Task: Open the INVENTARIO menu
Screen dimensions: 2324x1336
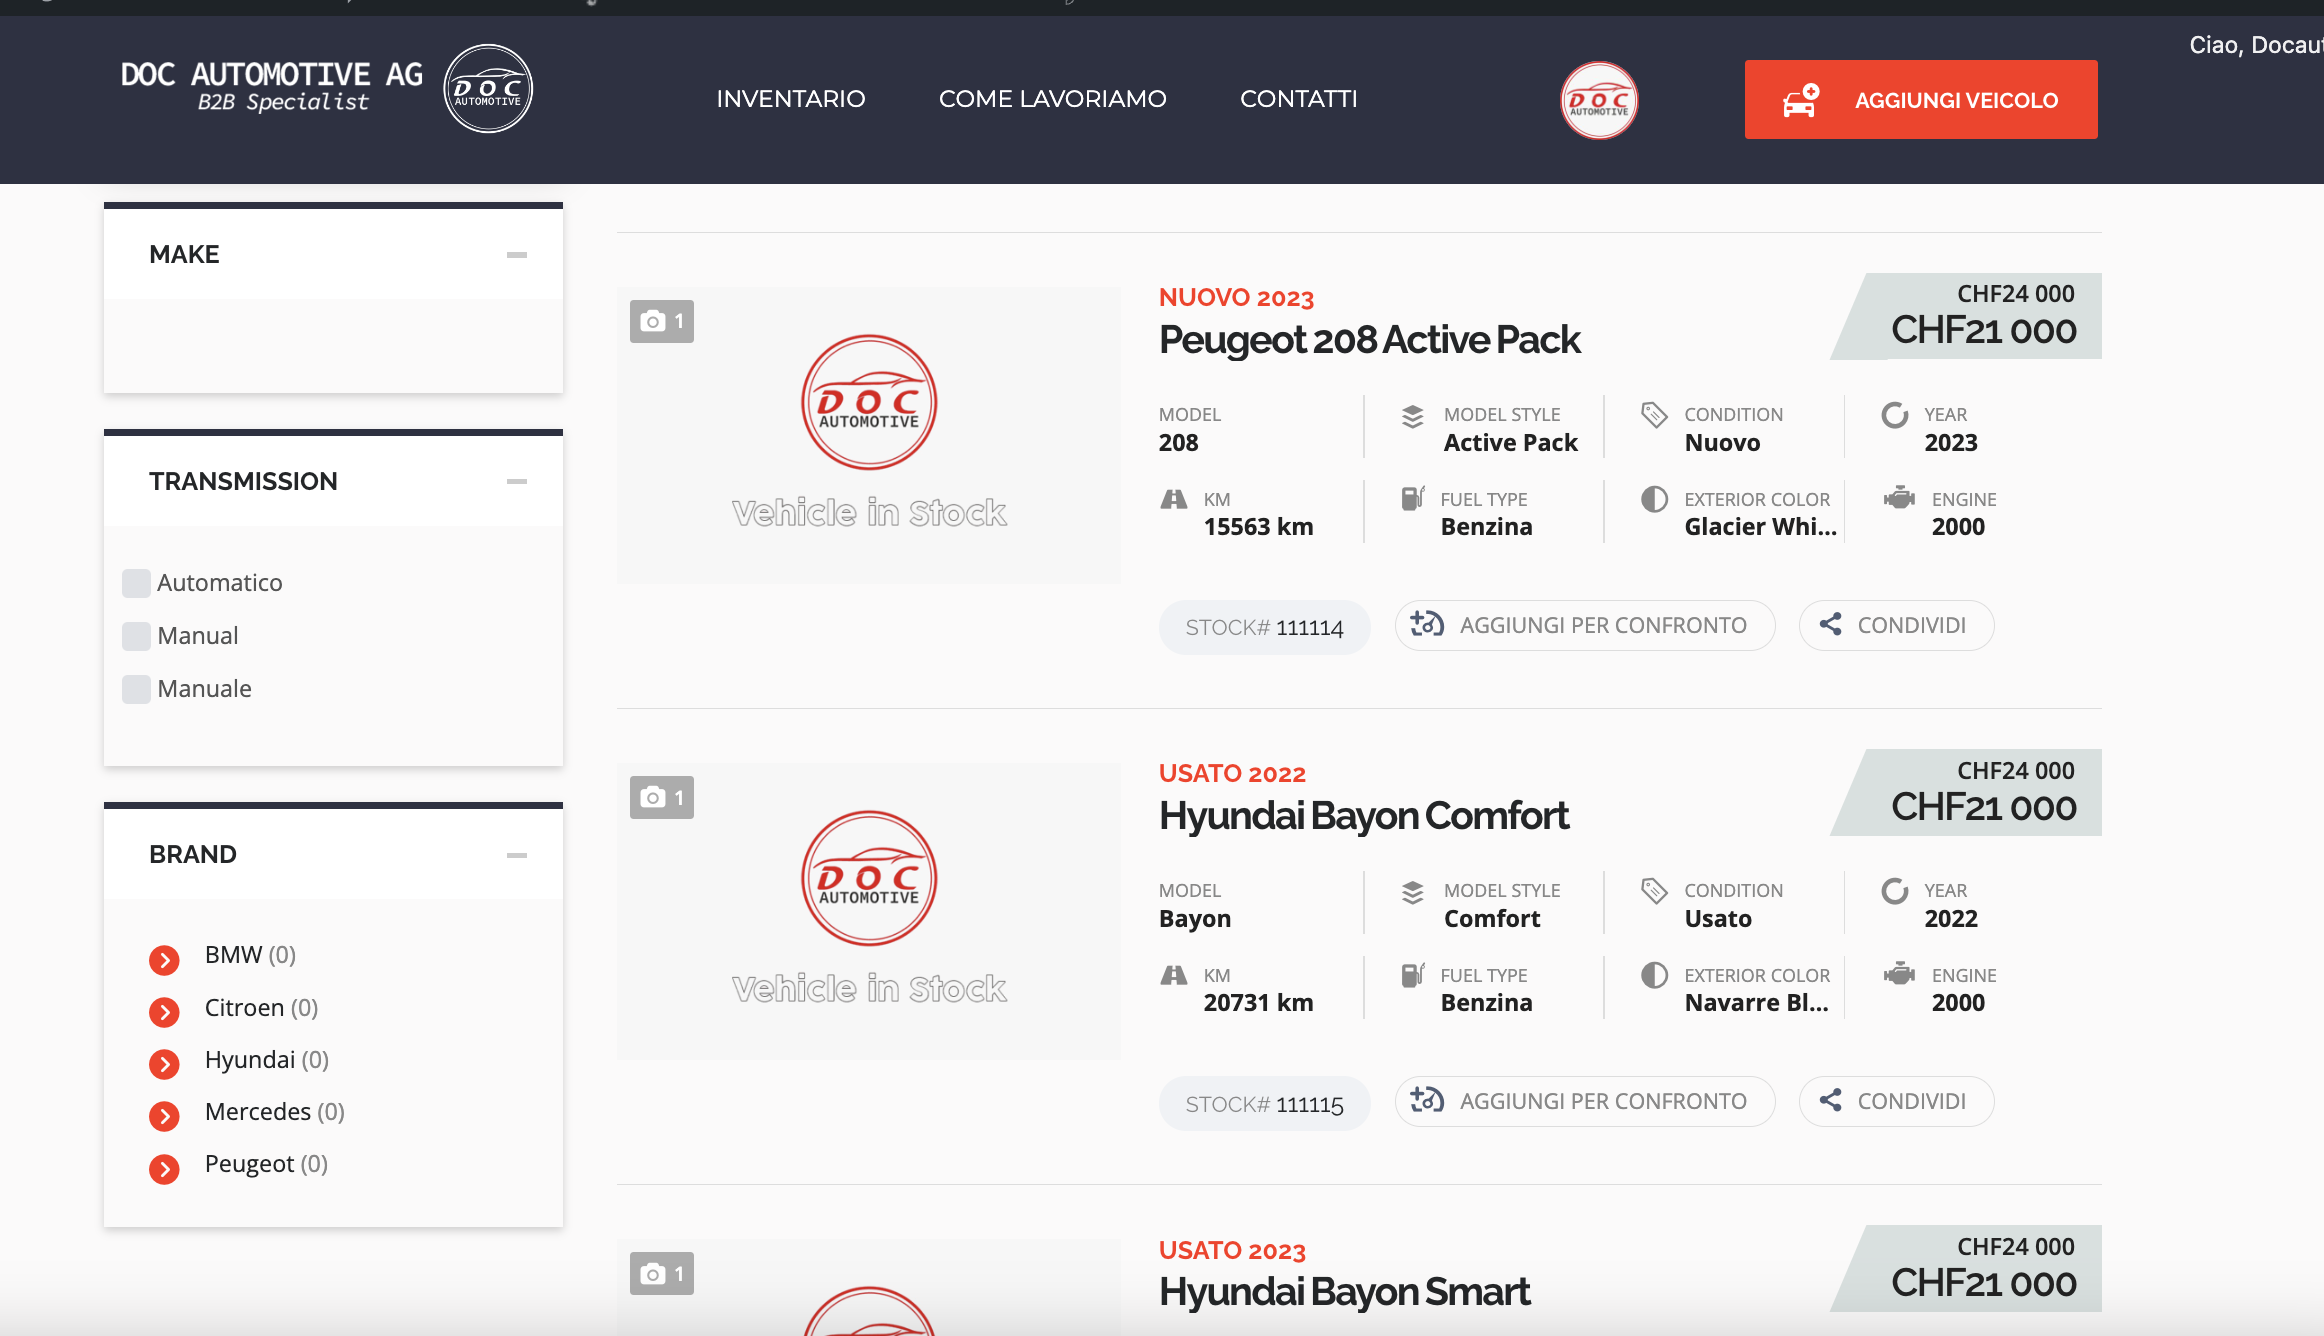Action: coord(790,99)
